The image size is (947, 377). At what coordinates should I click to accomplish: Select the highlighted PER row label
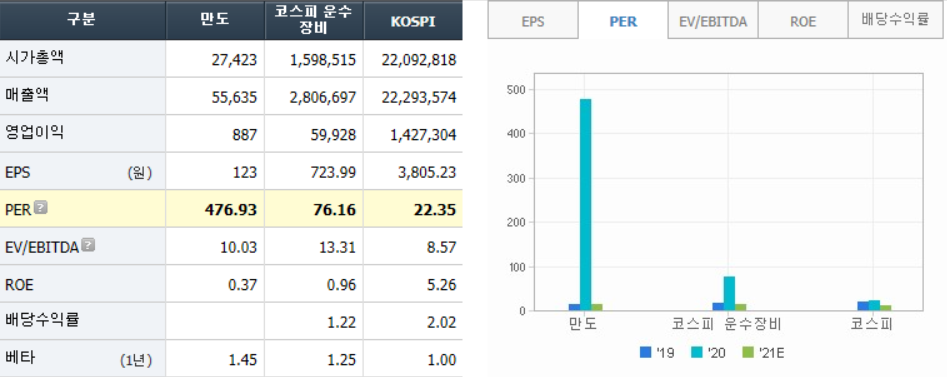pos(18,210)
